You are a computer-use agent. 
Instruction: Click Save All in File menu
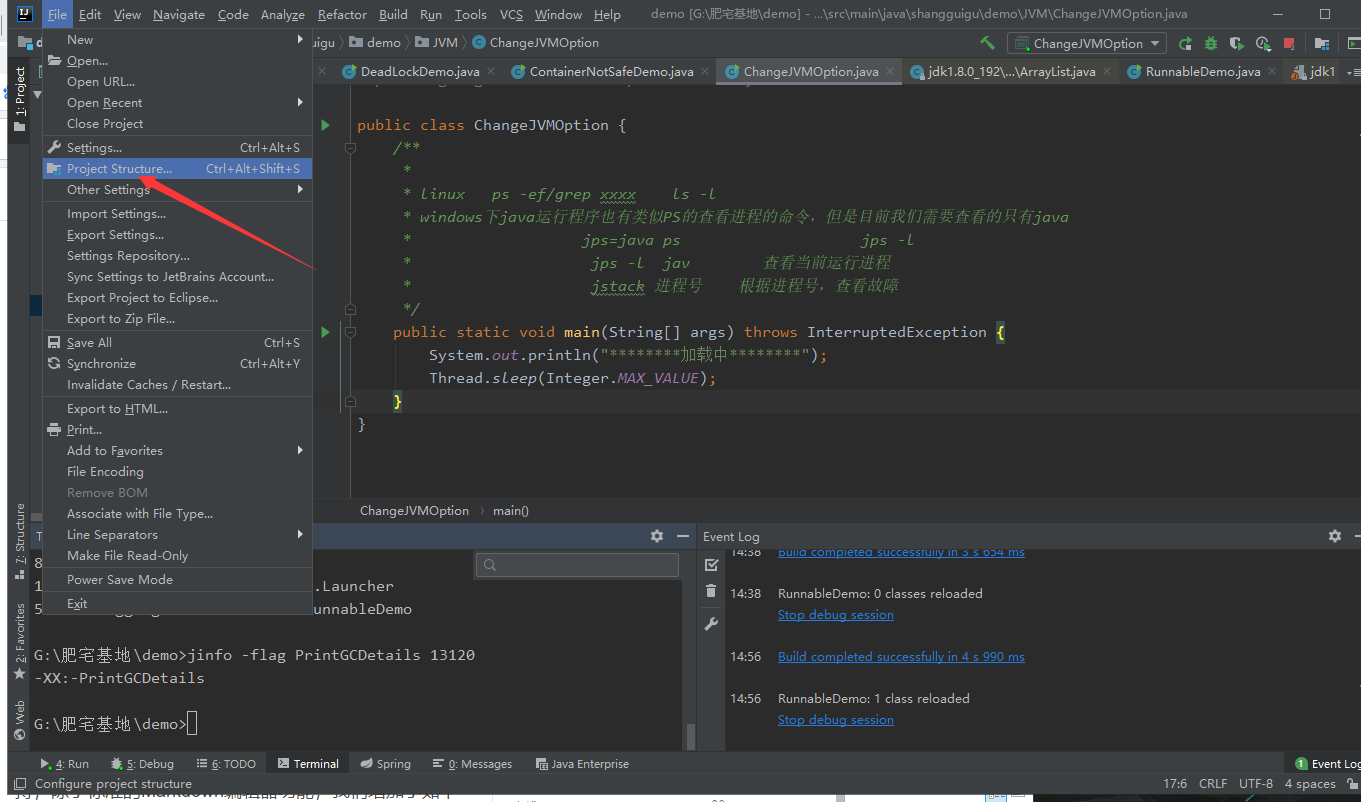click(177, 343)
